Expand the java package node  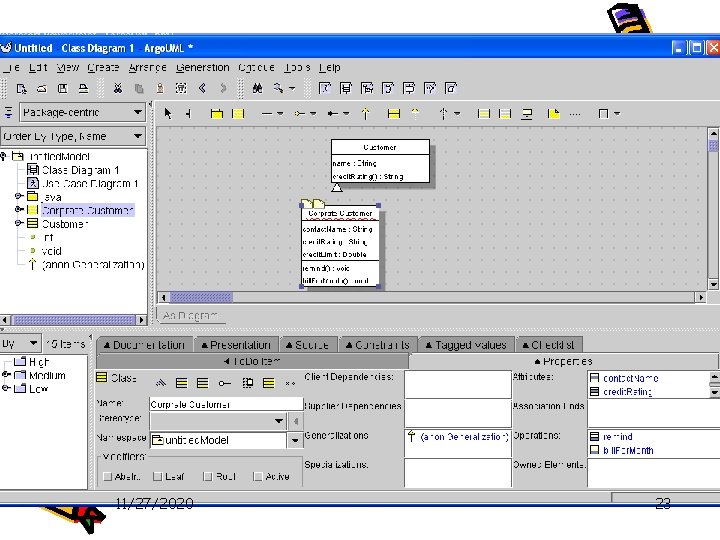point(18,197)
